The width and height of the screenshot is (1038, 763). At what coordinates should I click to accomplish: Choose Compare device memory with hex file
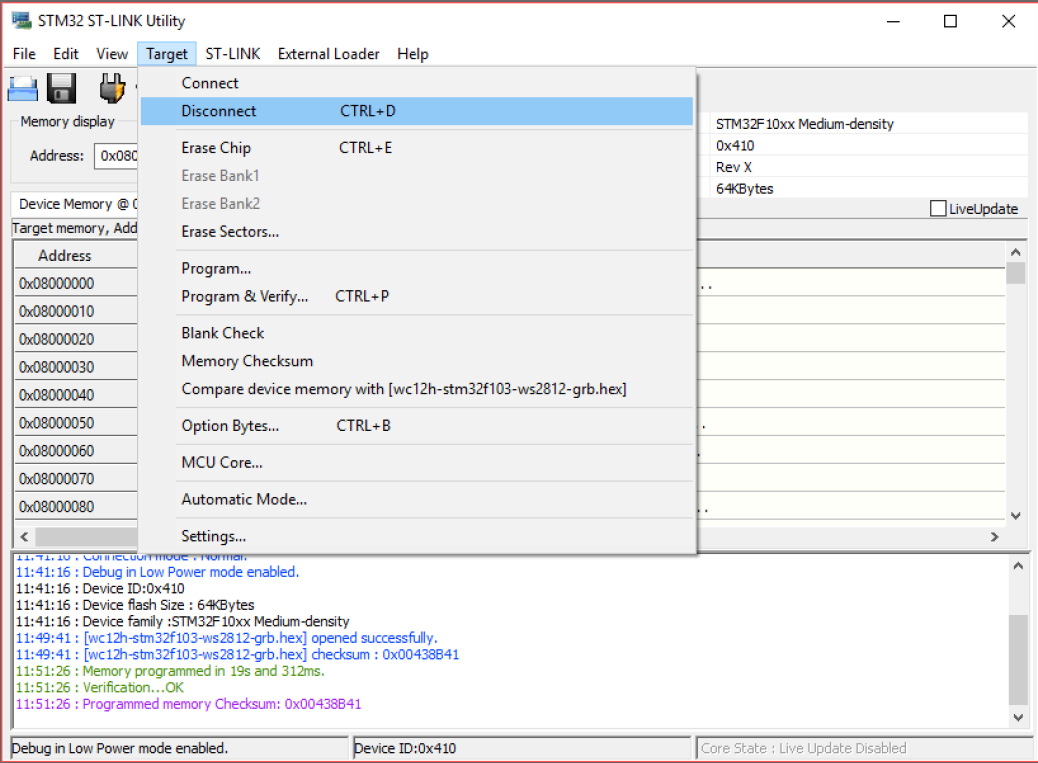pos(417,388)
